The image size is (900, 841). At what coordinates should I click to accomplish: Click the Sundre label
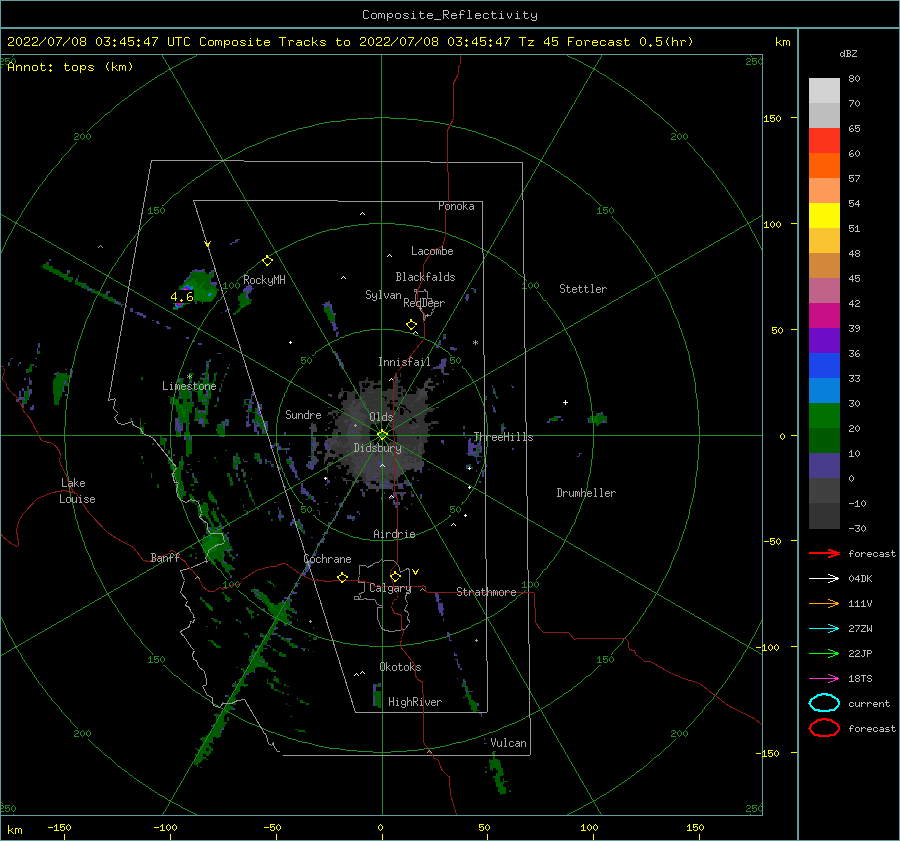303,414
